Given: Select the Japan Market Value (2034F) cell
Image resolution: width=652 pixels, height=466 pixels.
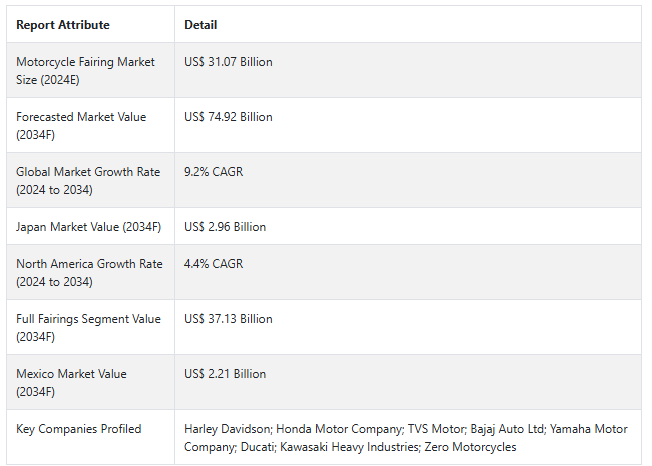Looking at the screenshot, I should (x=88, y=227).
